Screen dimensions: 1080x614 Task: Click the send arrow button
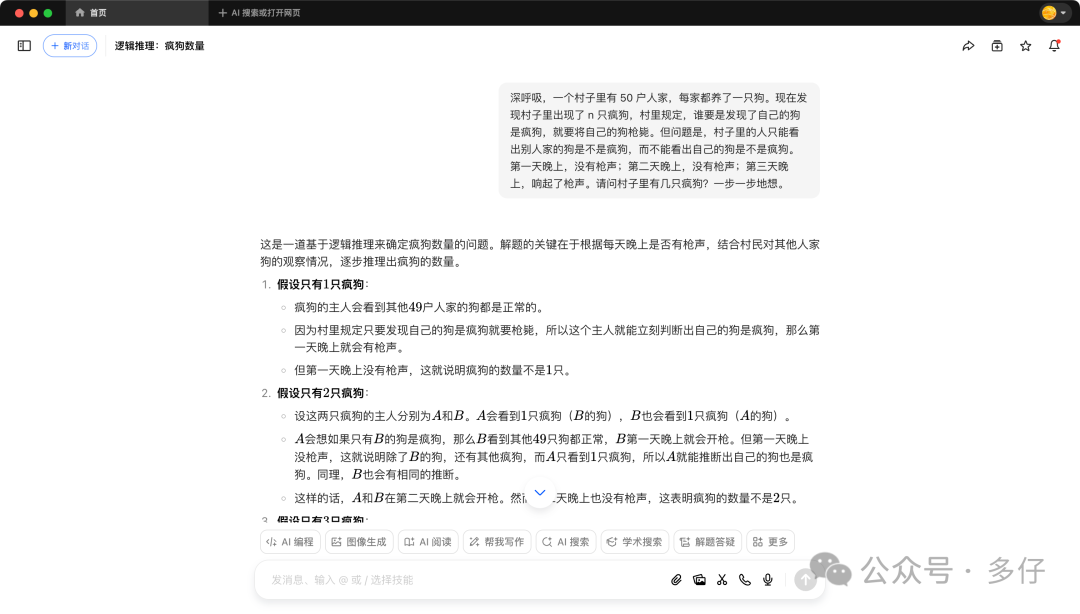pos(805,580)
